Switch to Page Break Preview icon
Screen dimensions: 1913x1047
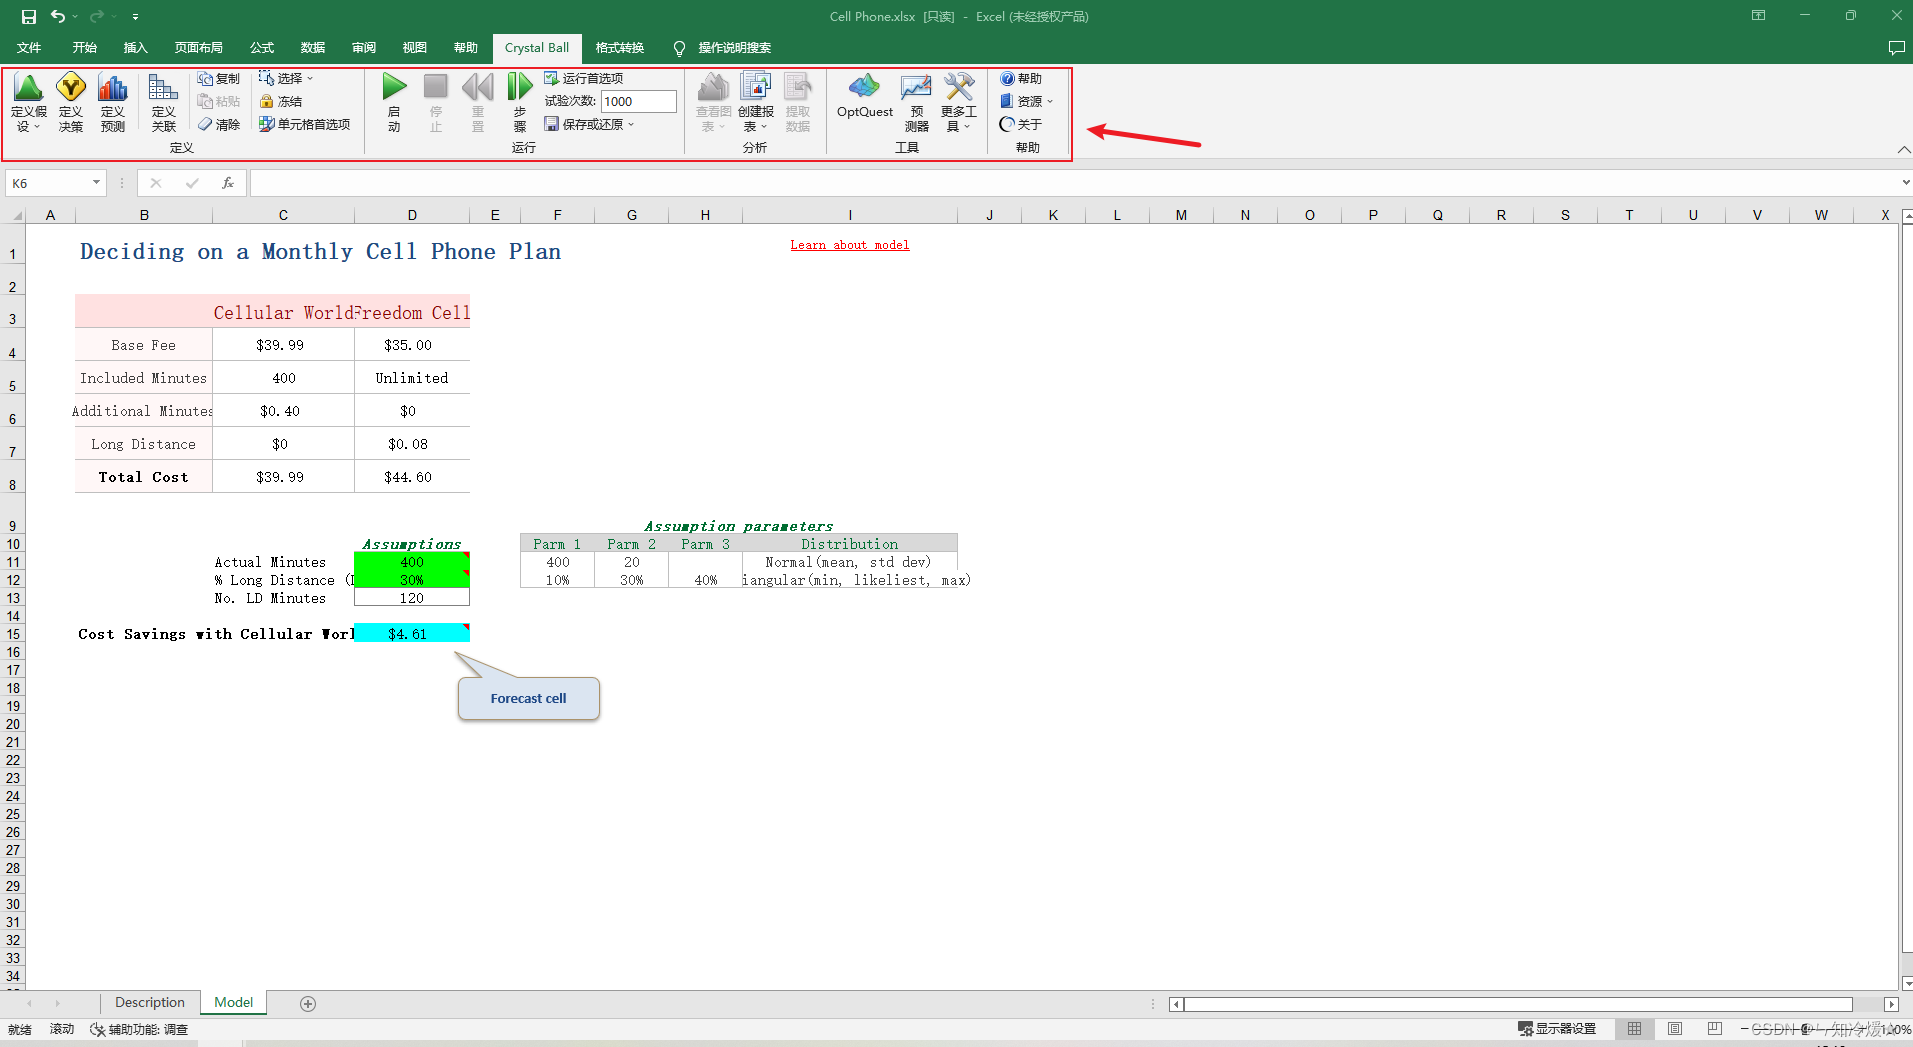pos(1715,1029)
